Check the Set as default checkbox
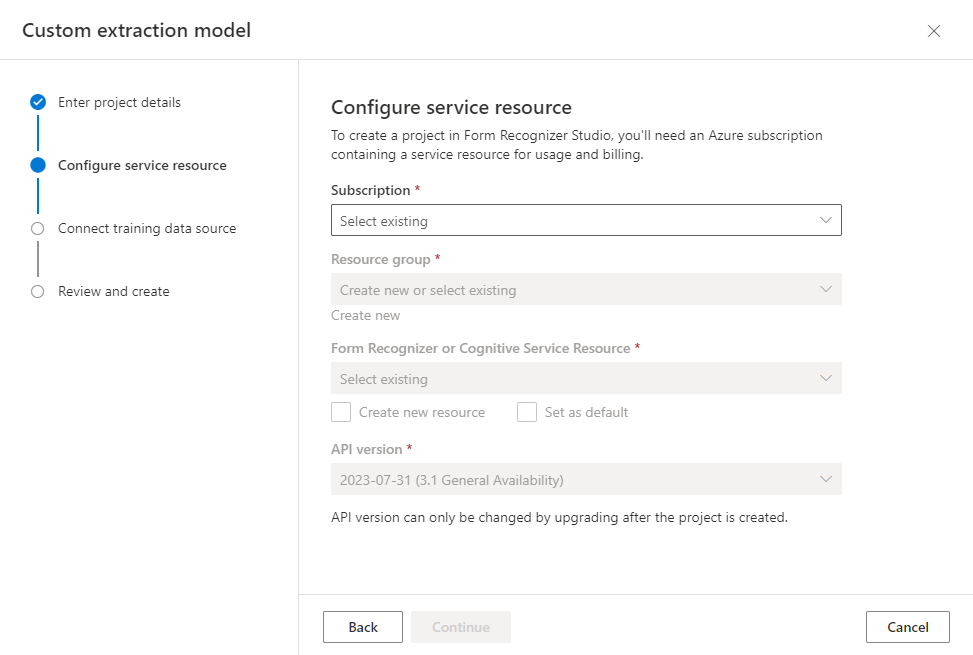This screenshot has height=655, width=973. point(527,412)
